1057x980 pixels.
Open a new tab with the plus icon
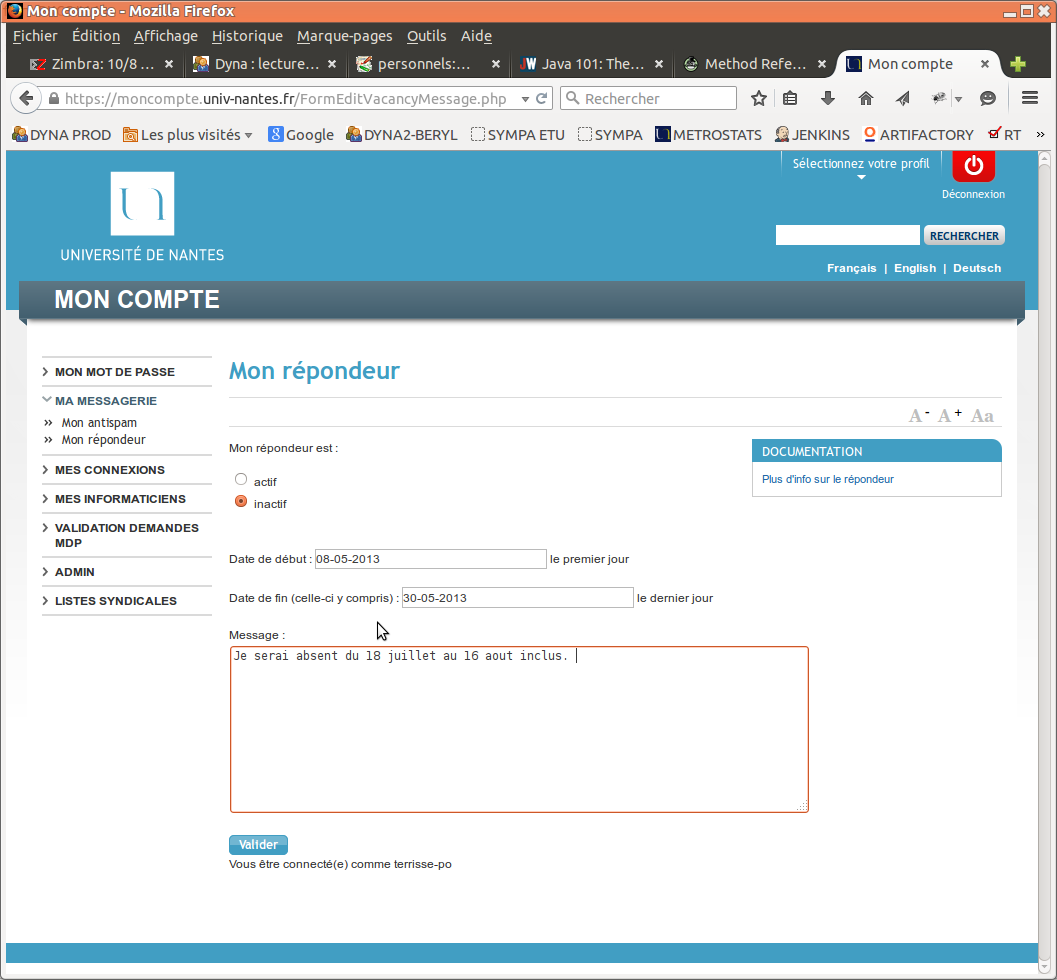(x=1017, y=63)
